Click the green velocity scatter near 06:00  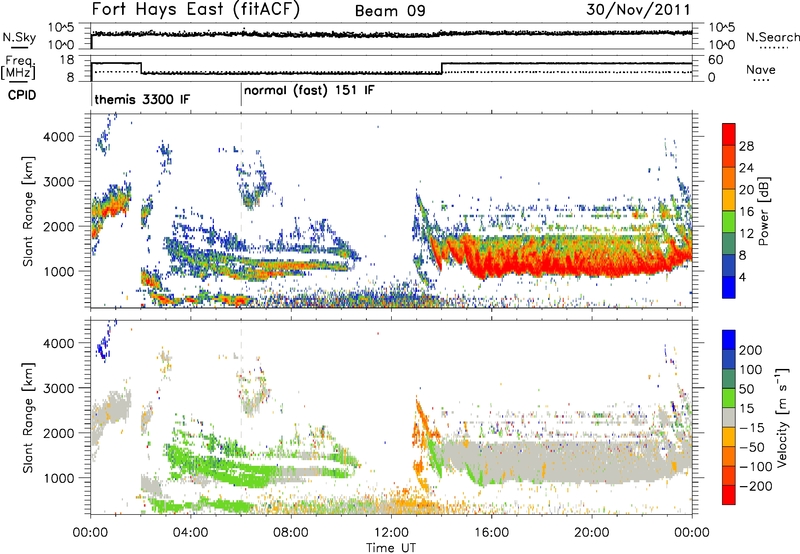pos(240,472)
